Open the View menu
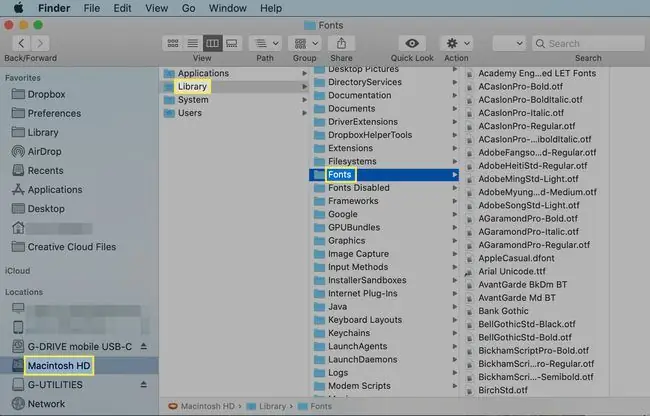This screenshot has height=416, width=650. (x=156, y=8)
